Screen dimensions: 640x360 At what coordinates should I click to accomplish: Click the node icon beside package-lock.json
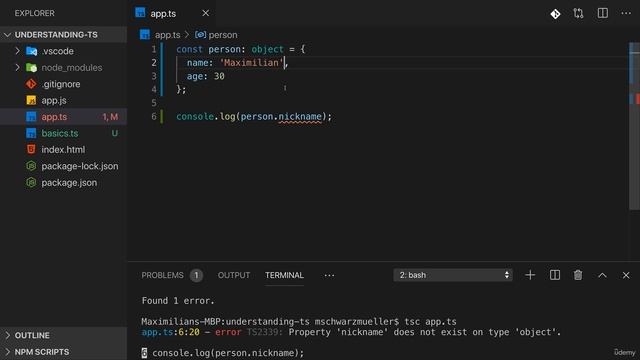coord(31,166)
